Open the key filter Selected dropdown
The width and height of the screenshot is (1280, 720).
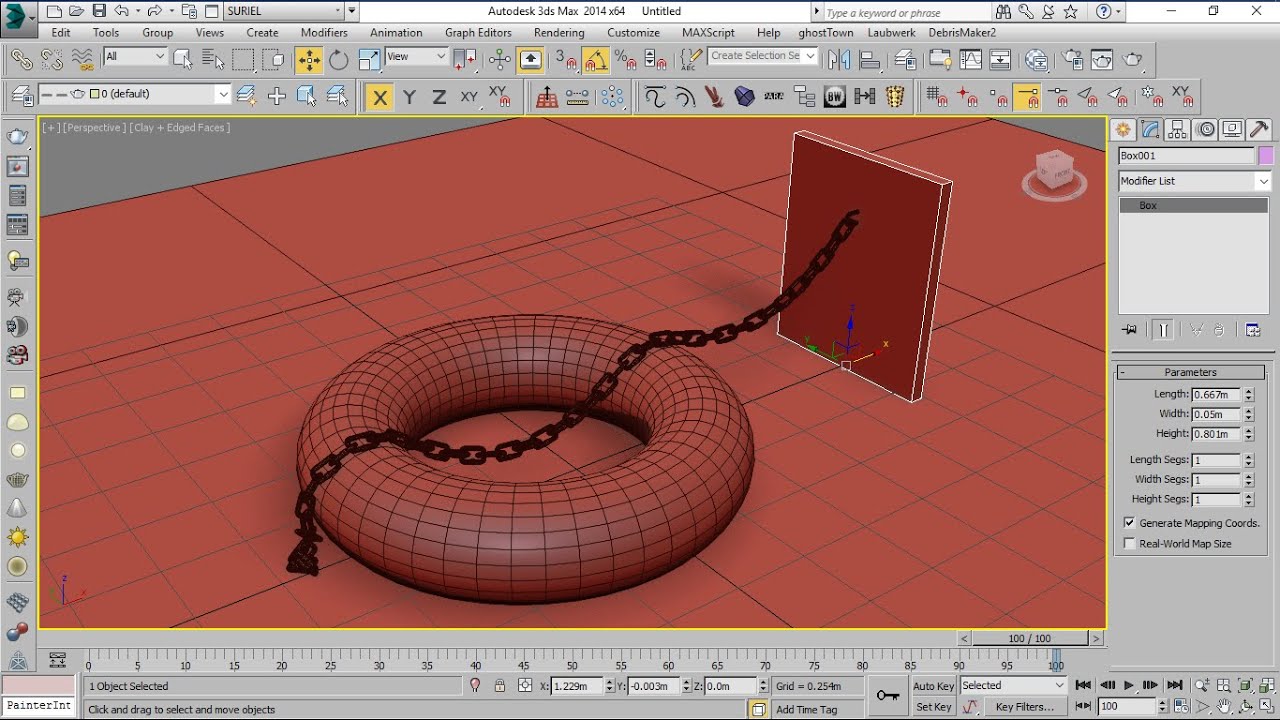pyautogui.click(x=1013, y=686)
